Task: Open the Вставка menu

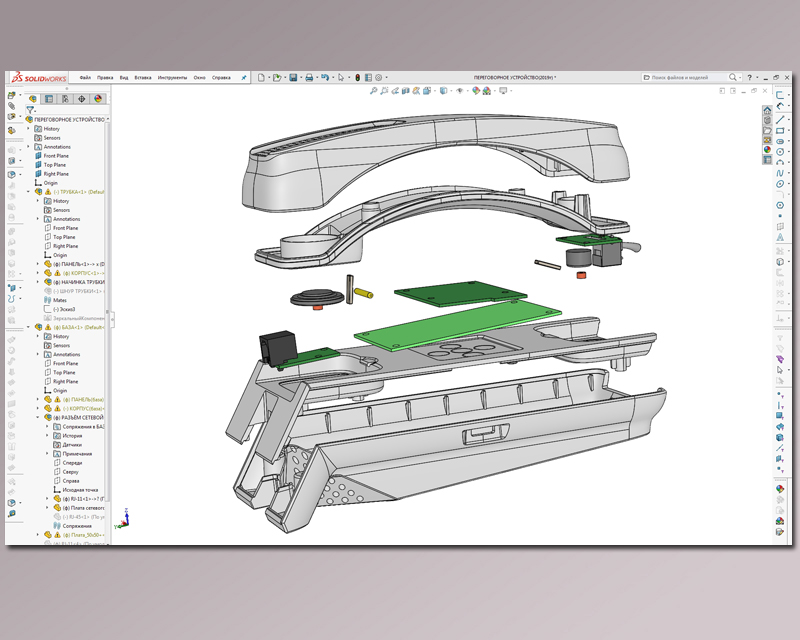Action: [x=143, y=77]
